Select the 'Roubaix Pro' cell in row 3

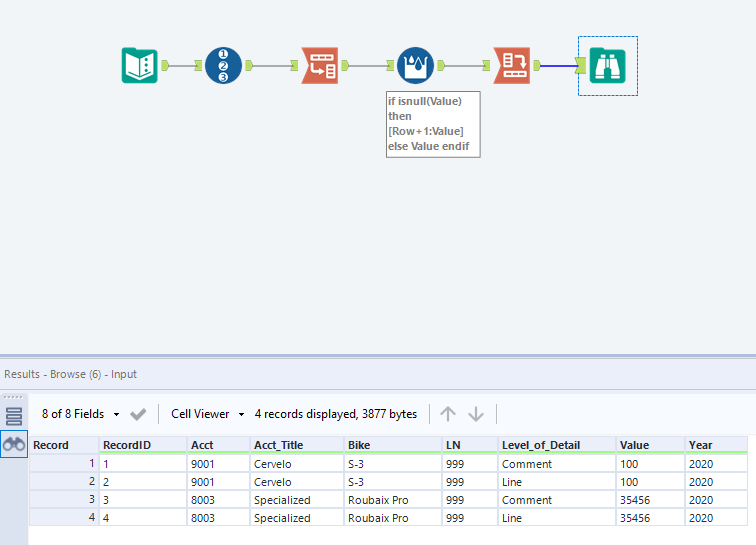[x=378, y=499]
